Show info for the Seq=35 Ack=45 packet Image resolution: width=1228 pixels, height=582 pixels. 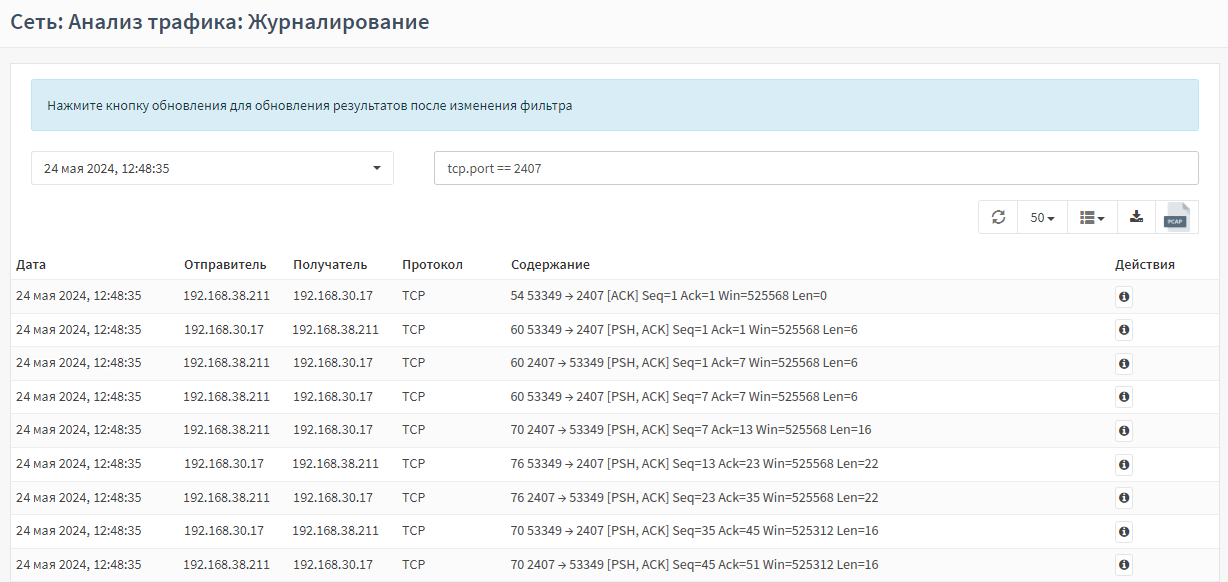pyautogui.click(x=1124, y=532)
